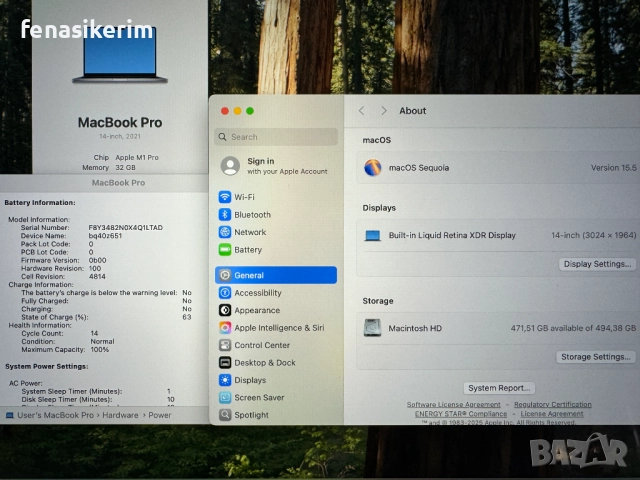Image resolution: width=640 pixels, height=480 pixels.
Task: Click Maximum Capacity value 100%
Action: [100, 349]
